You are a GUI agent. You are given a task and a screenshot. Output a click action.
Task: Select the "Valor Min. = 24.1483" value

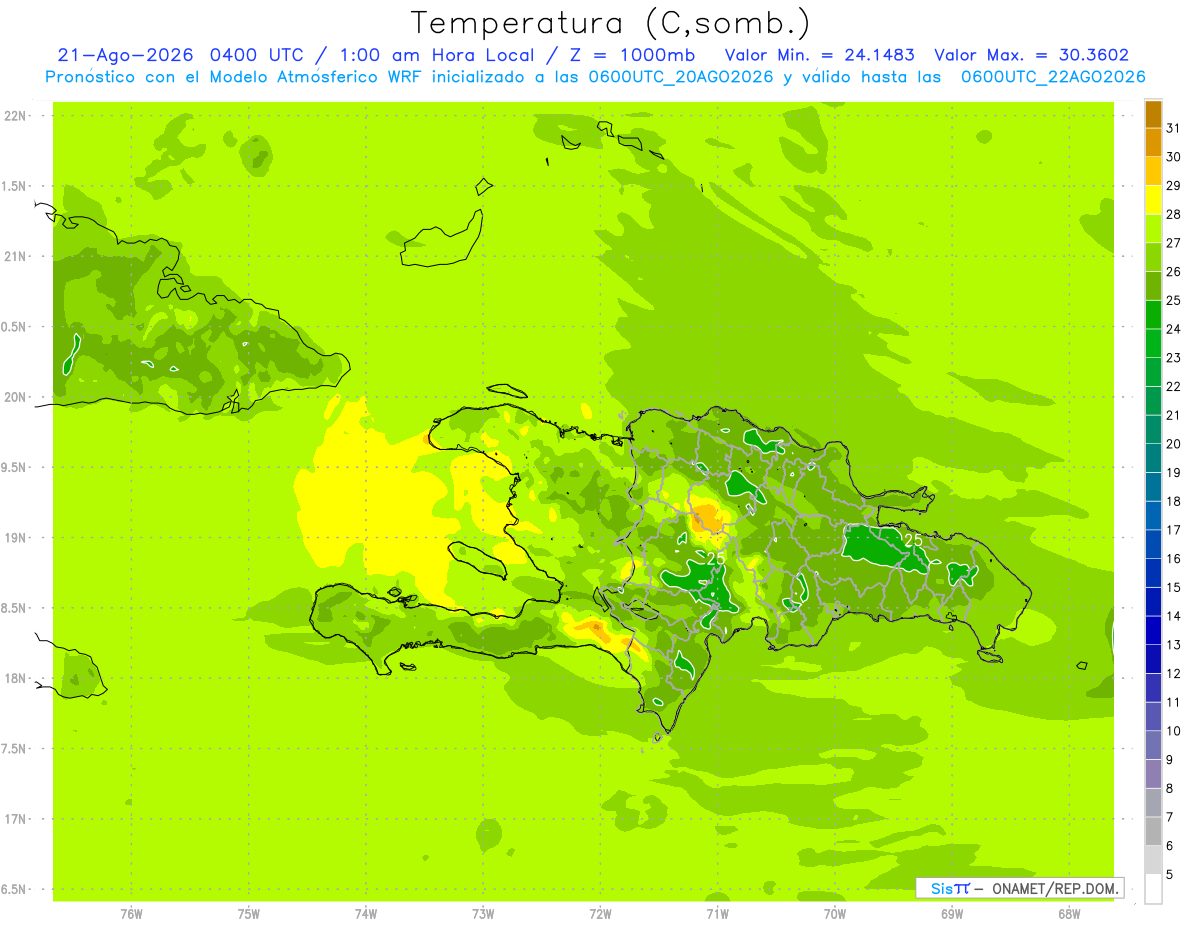click(820, 55)
